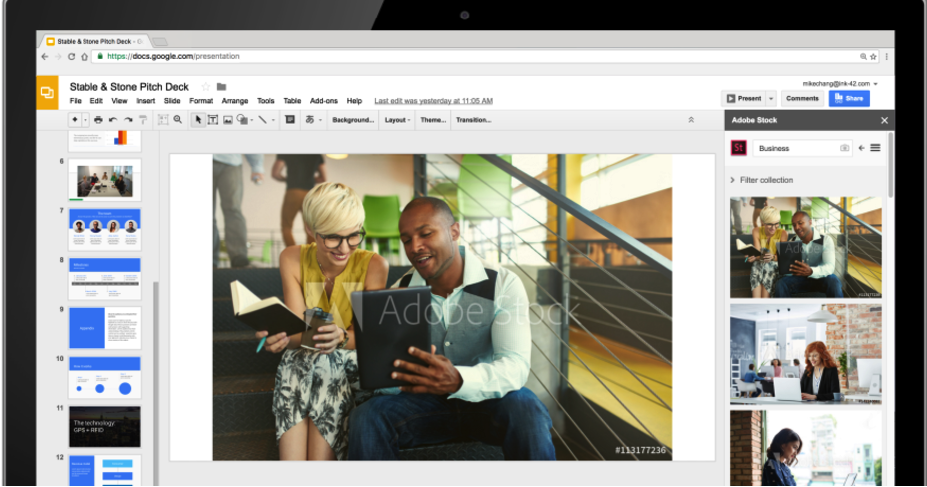This screenshot has width=927, height=487.
Task: Click the zoom to fit icon
Action: 163,120
